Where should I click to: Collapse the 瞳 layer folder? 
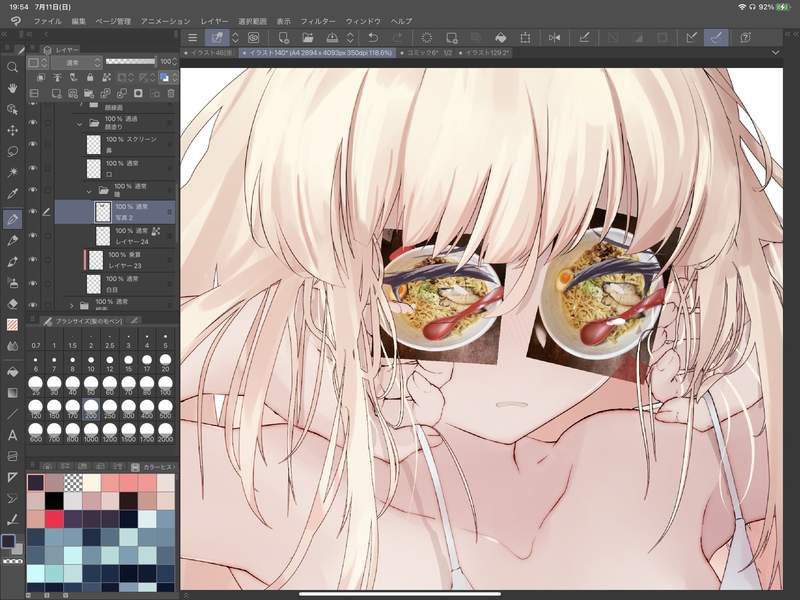tap(90, 189)
